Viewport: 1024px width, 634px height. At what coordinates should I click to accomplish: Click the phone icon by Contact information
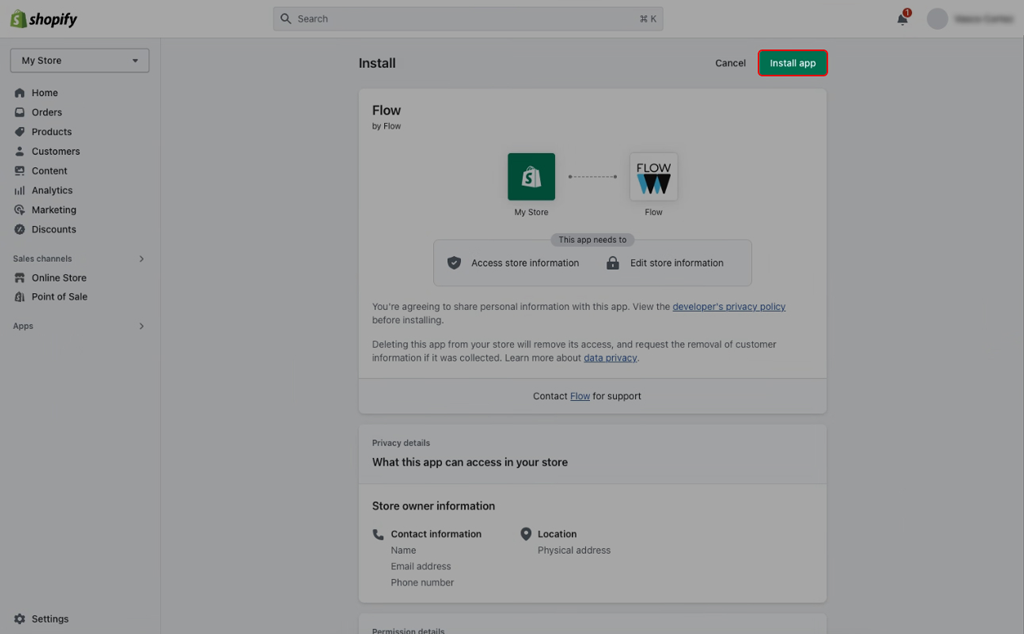(x=378, y=534)
